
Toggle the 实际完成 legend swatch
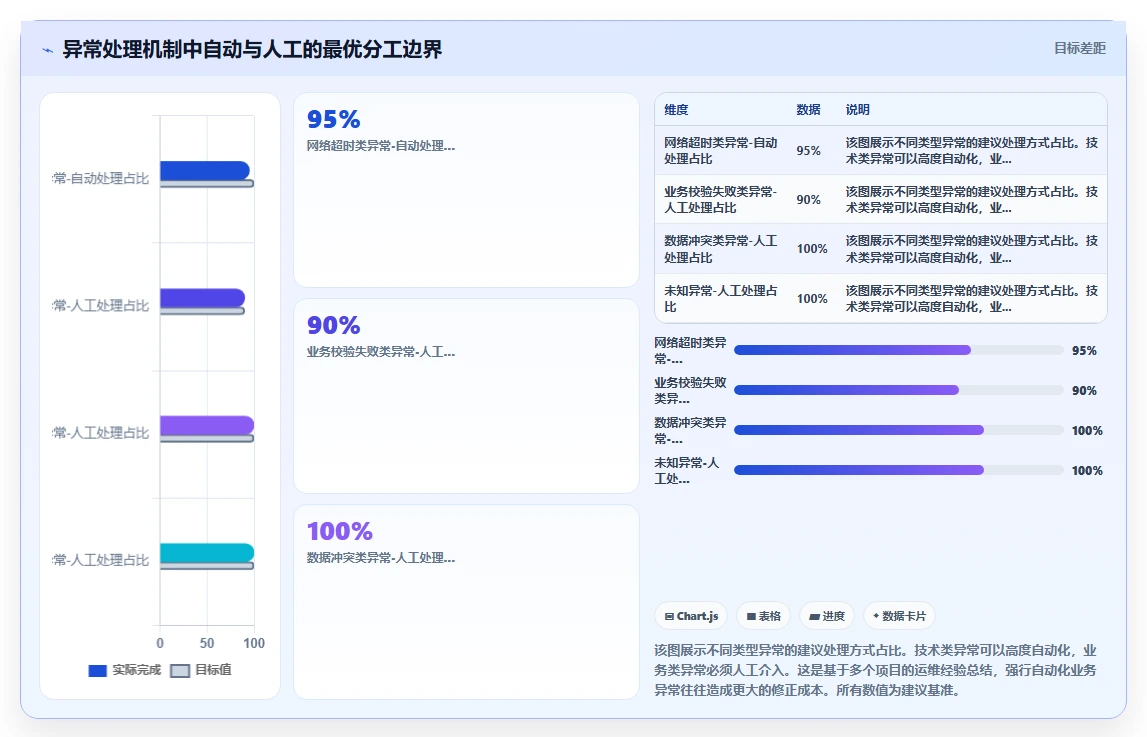pos(97,670)
